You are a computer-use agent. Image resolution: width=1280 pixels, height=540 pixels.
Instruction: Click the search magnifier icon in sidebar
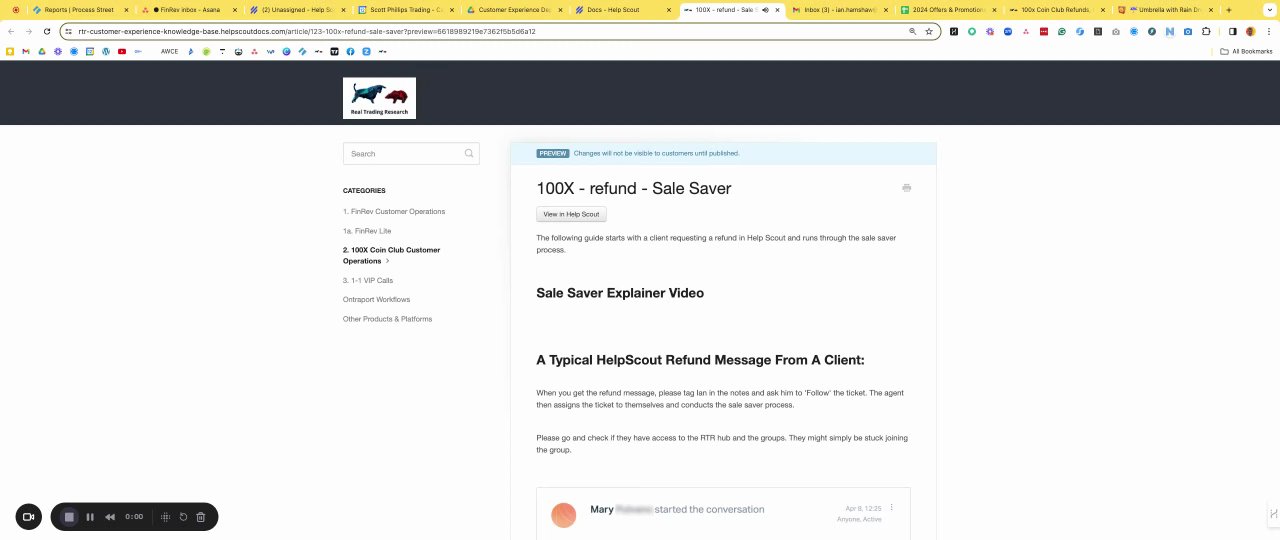468,153
